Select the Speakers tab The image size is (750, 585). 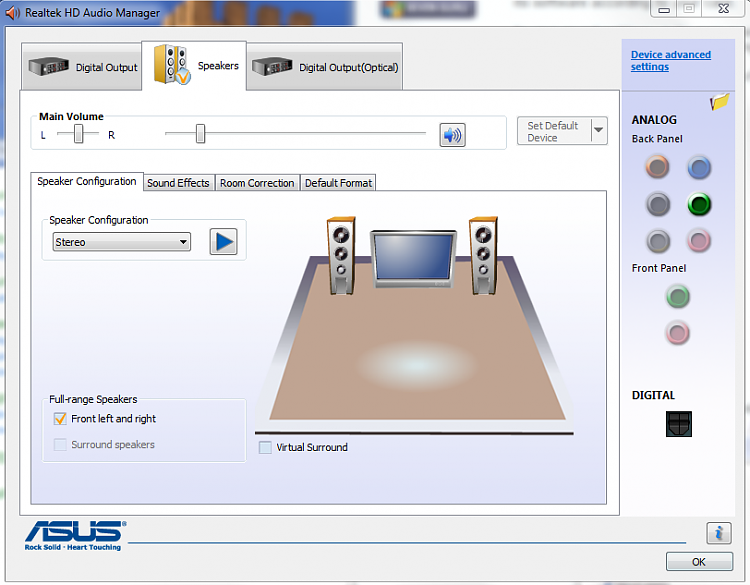[x=194, y=66]
